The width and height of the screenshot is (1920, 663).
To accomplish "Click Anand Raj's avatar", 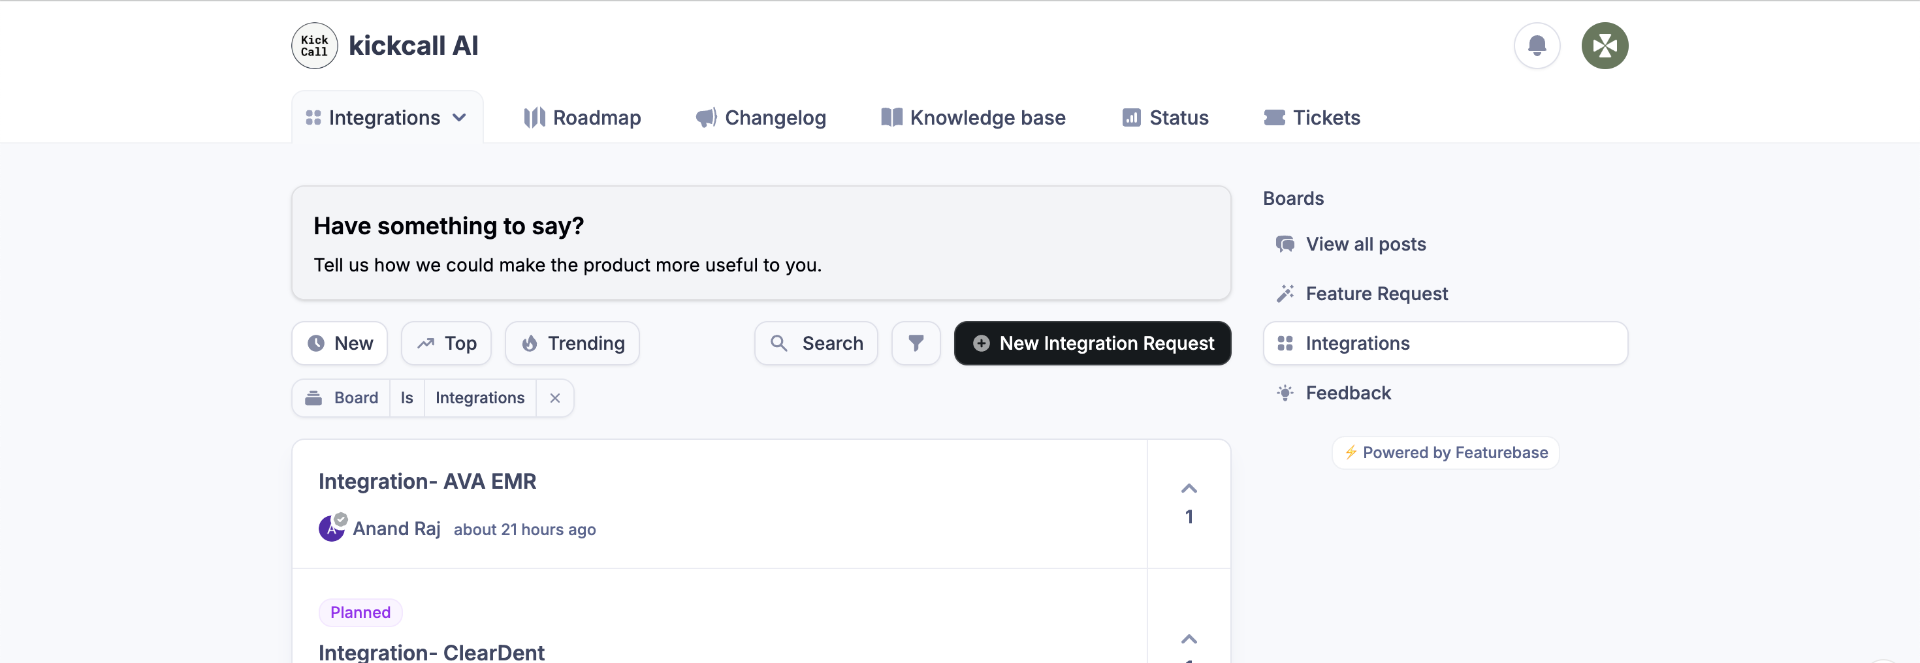I will [x=332, y=528].
